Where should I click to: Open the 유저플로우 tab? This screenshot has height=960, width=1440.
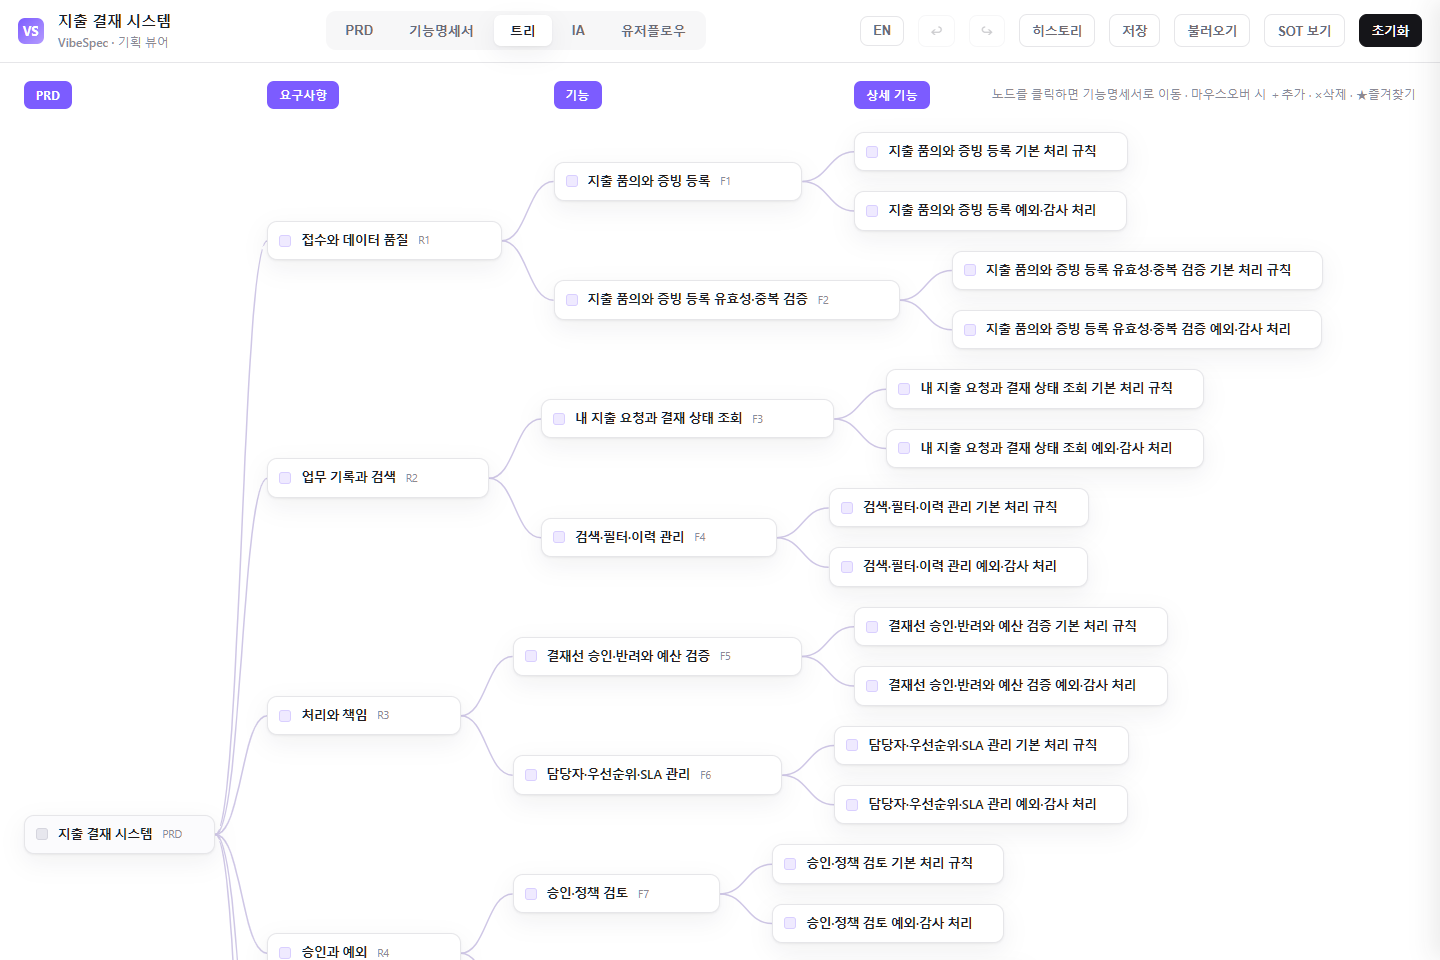(x=653, y=31)
